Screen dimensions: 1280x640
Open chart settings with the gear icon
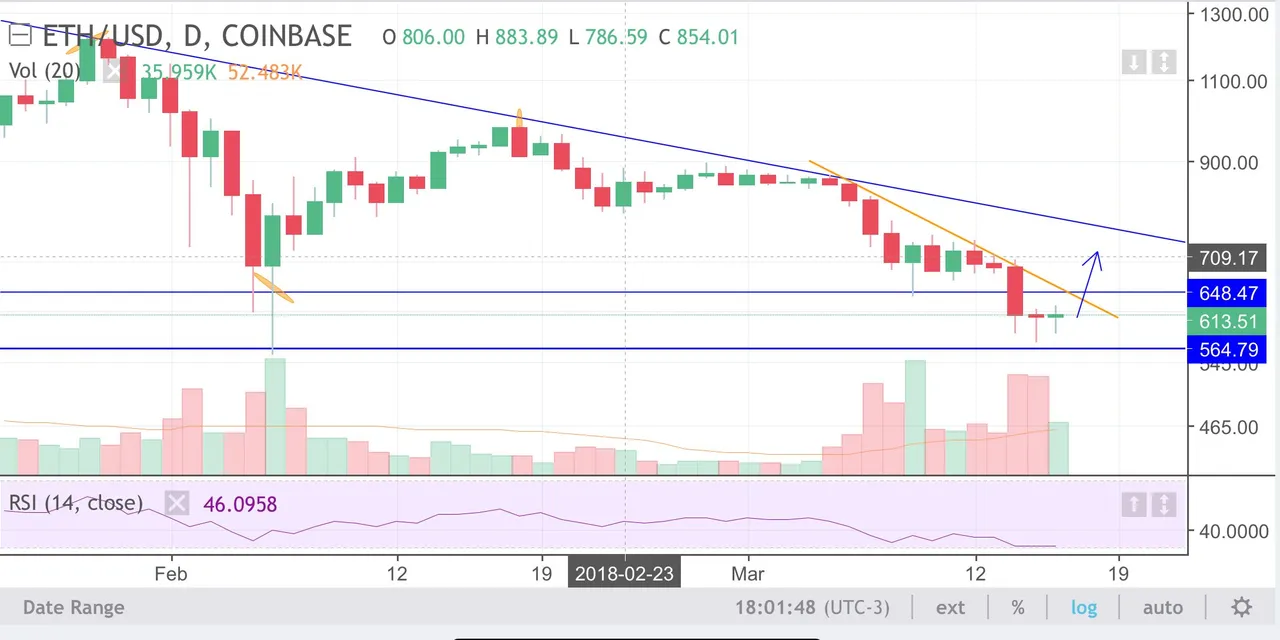tap(1241, 607)
